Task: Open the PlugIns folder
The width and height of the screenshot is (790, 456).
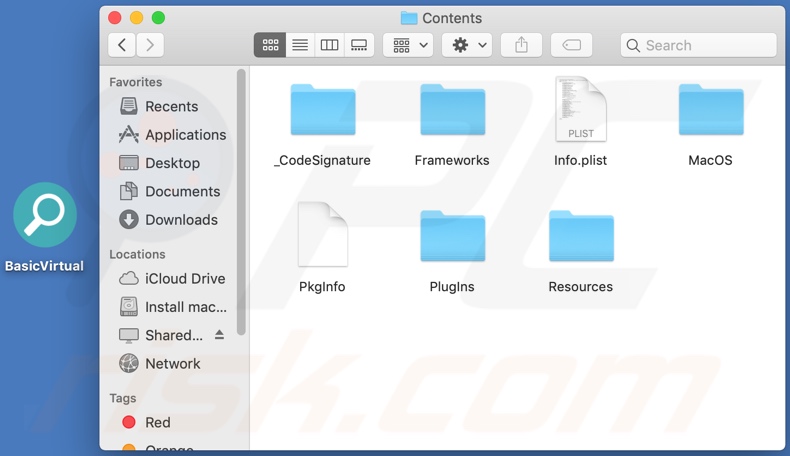Action: click(x=452, y=237)
